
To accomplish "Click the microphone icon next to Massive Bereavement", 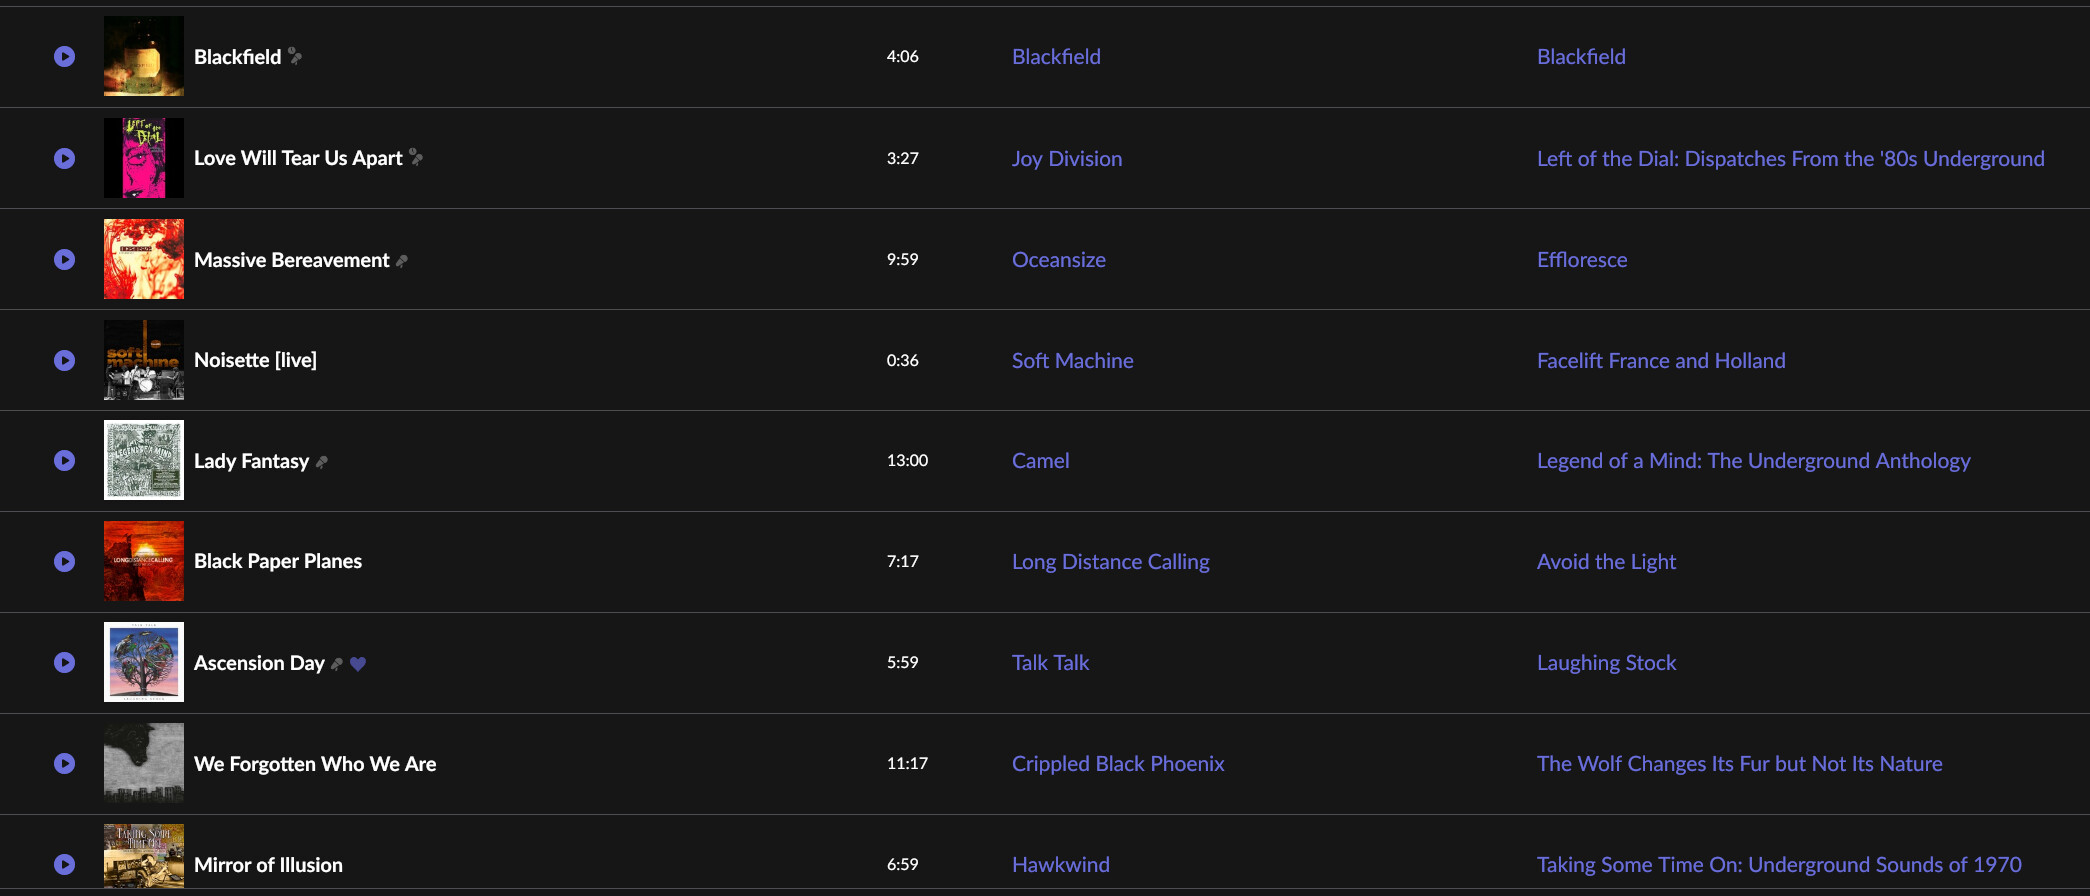I will tap(402, 261).
